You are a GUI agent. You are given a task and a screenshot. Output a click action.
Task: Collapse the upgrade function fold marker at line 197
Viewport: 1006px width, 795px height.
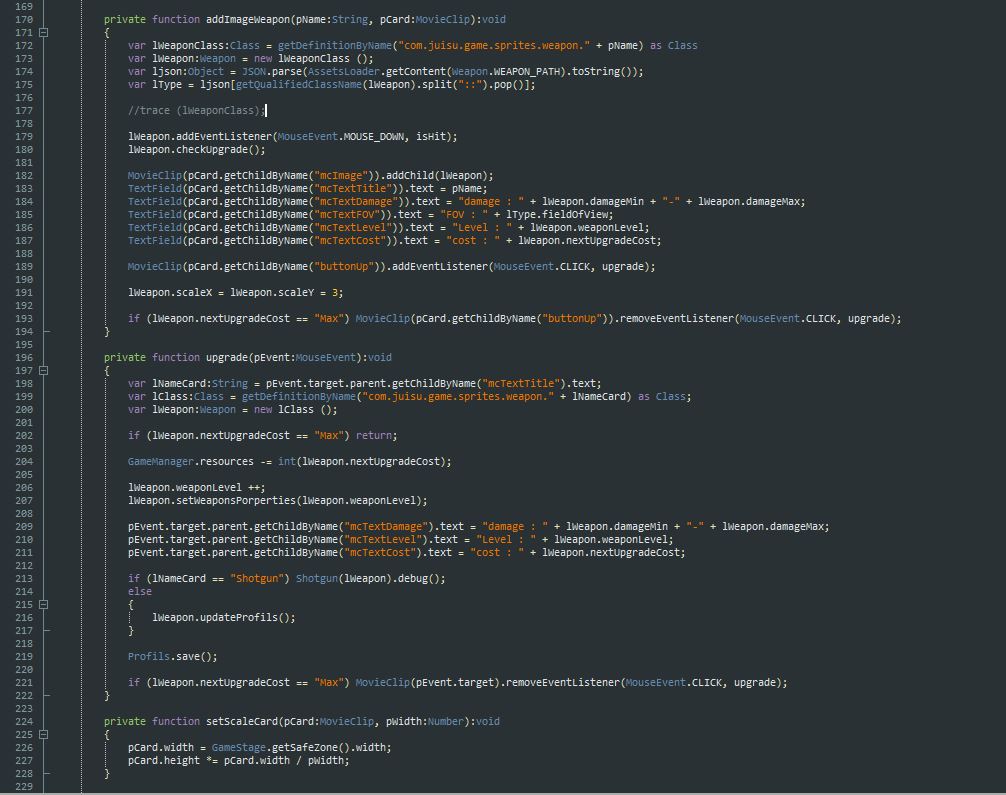click(x=44, y=371)
